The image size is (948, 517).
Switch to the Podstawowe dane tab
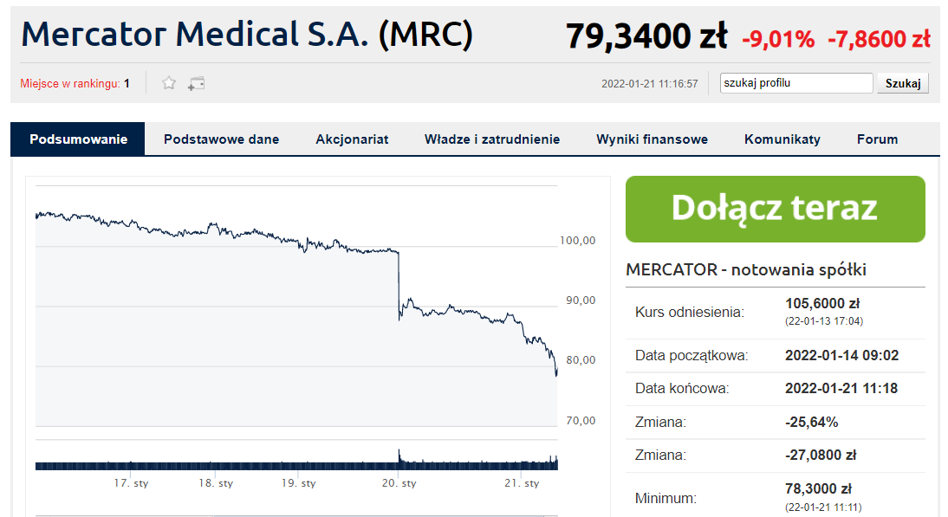pyautogui.click(x=221, y=139)
